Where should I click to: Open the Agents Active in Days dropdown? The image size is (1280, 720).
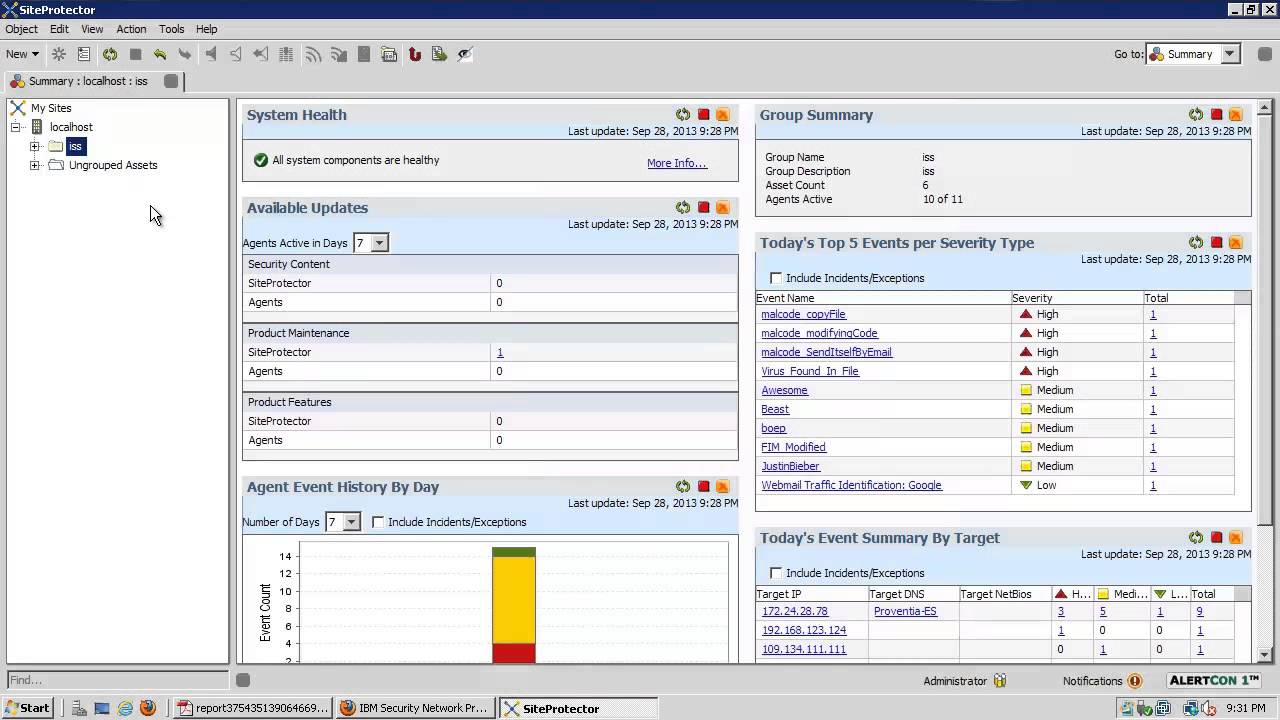tap(379, 243)
